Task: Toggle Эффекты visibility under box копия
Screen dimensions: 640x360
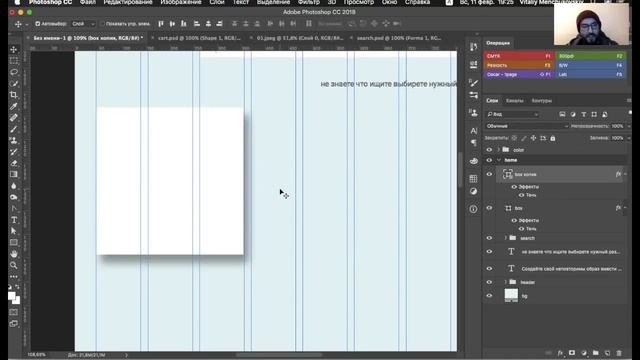Action: (x=514, y=187)
